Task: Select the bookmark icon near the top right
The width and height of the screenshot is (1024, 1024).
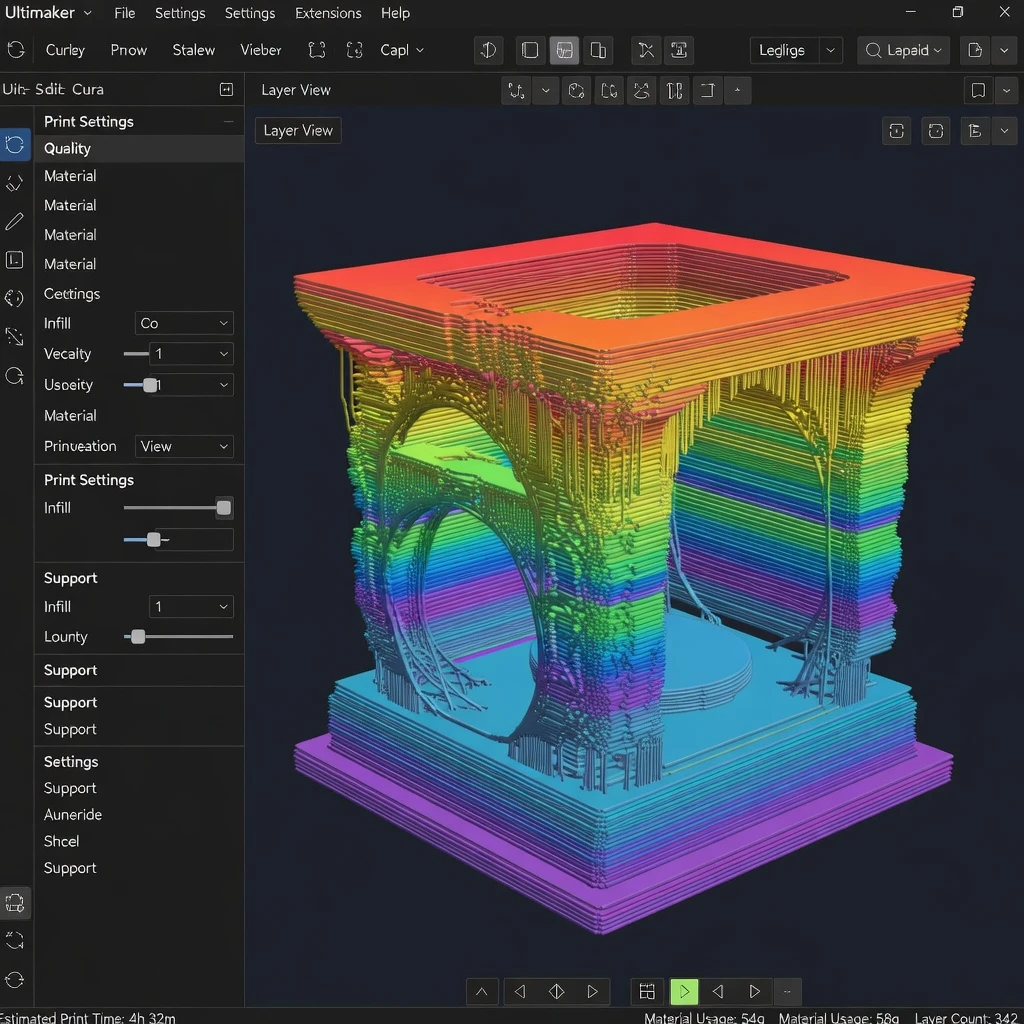Action: [977, 90]
